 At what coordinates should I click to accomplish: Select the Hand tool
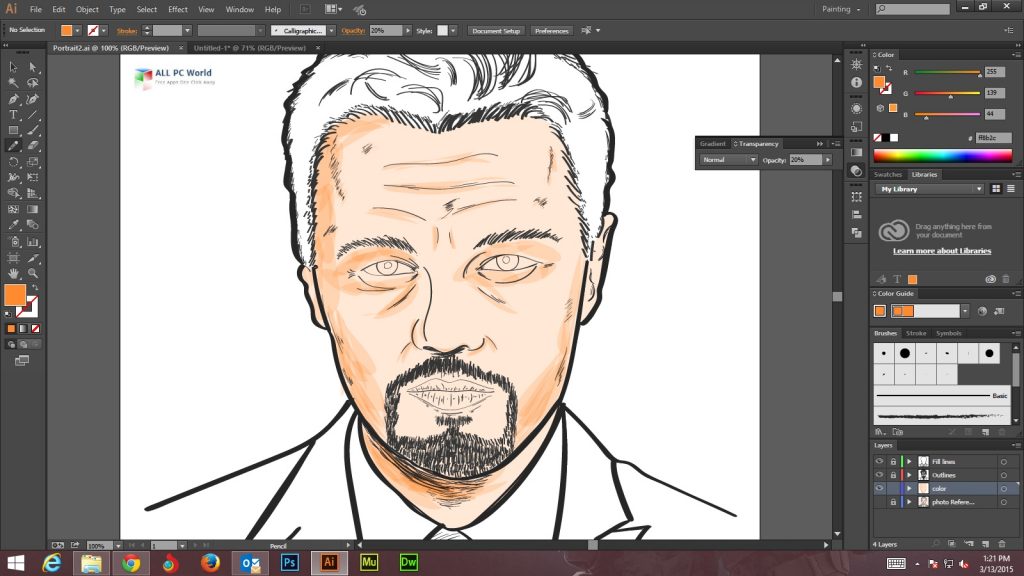pyautogui.click(x=14, y=272)
